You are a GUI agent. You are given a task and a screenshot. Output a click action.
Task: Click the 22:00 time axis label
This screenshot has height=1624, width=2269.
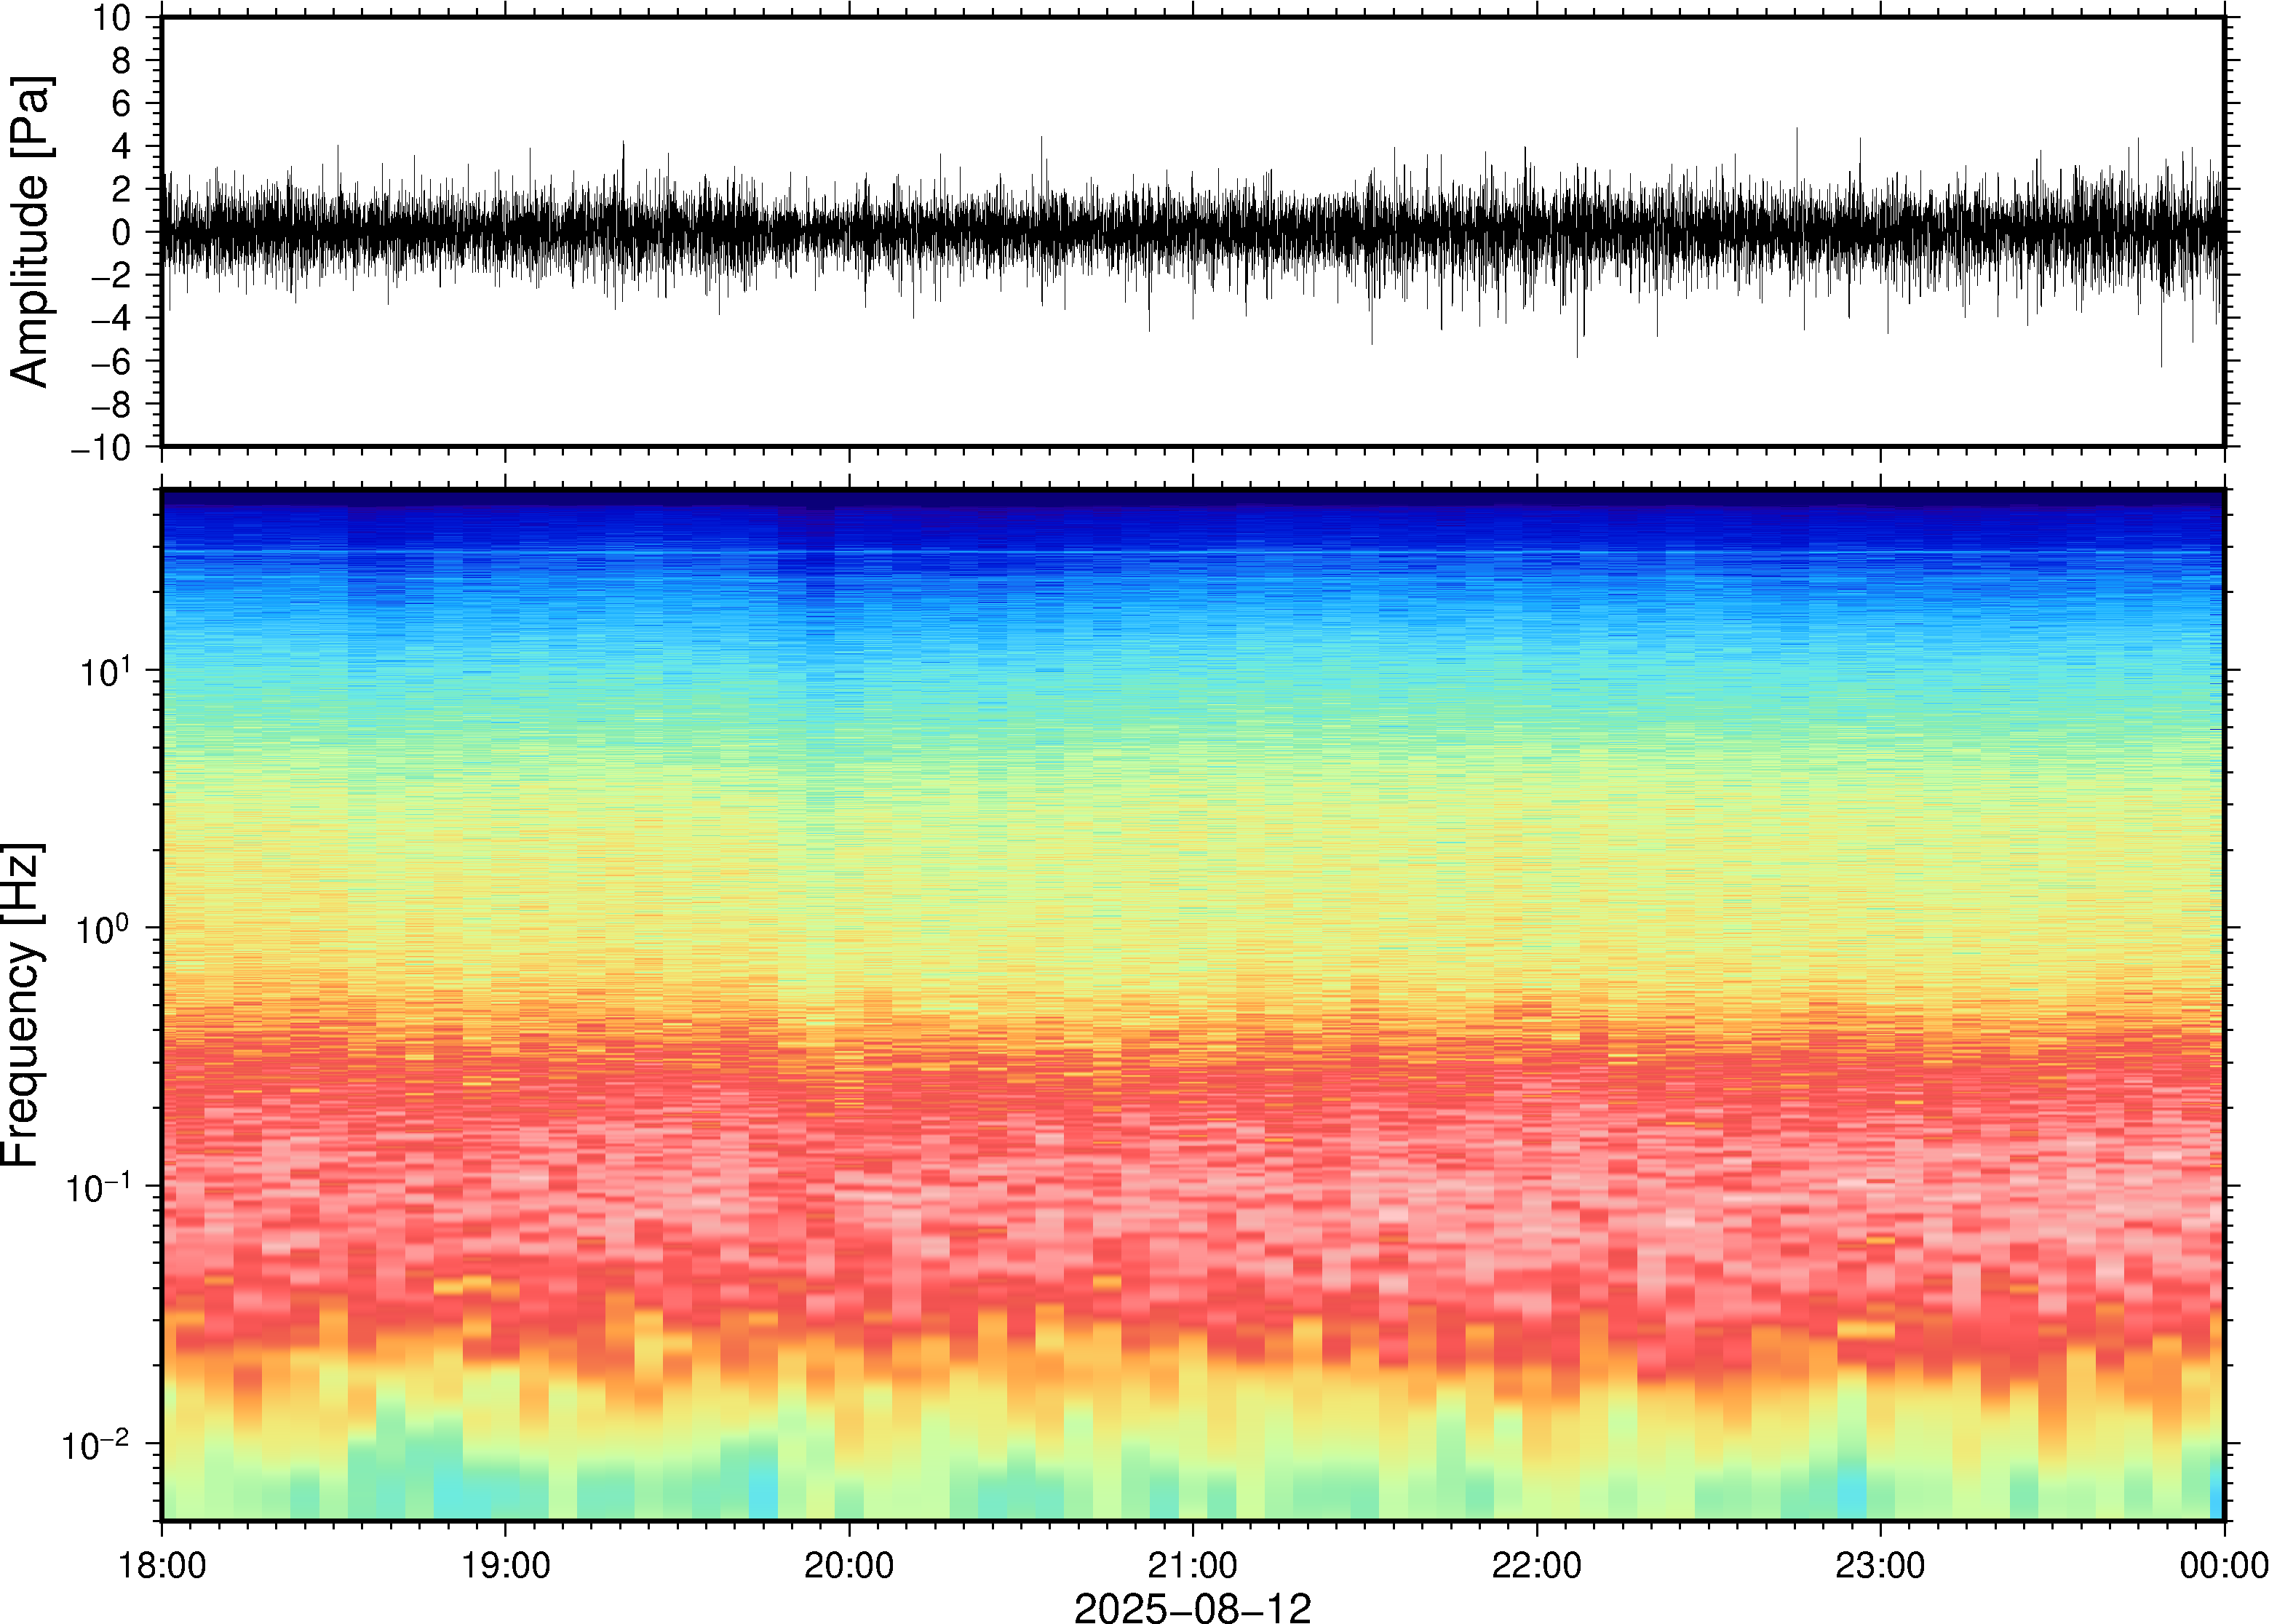pyautogui.click(x=1536, y=1565)
